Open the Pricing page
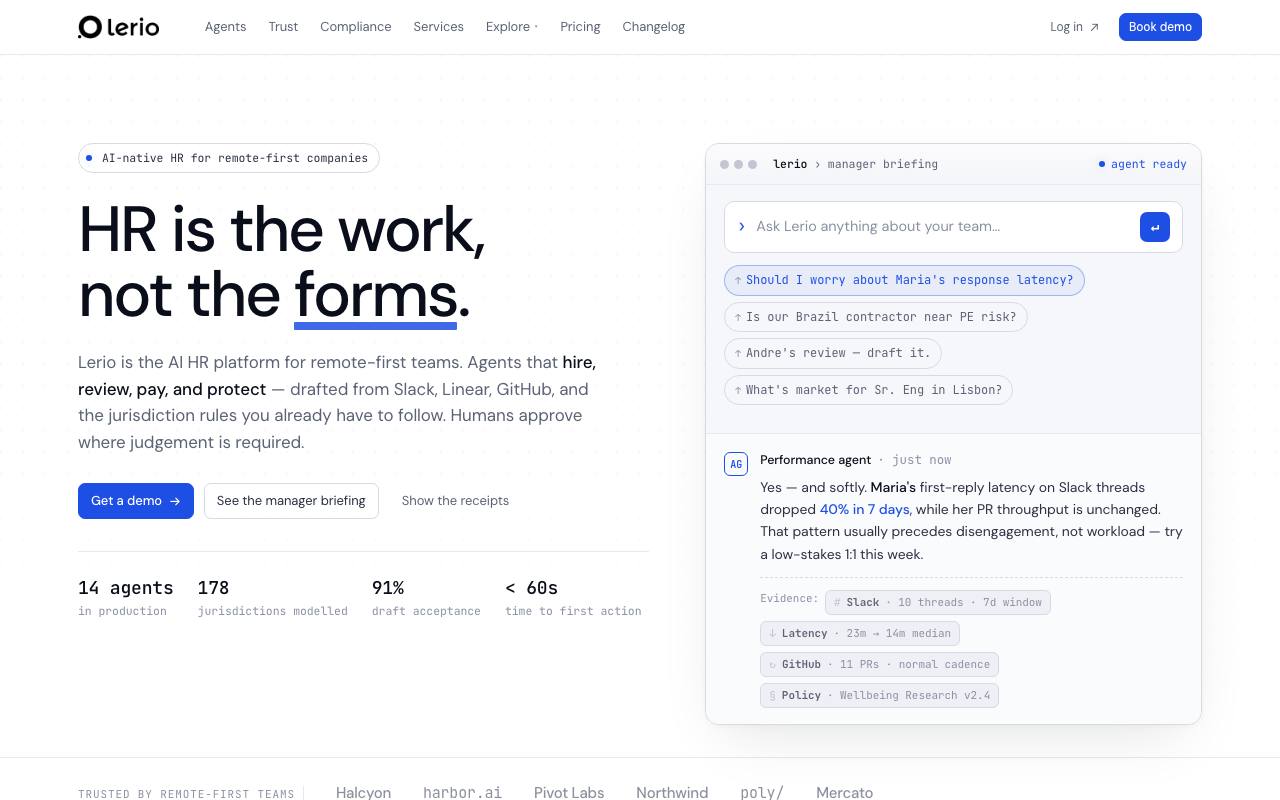The width and height of the screenshot is (1280, 800). tap(580, 27)
